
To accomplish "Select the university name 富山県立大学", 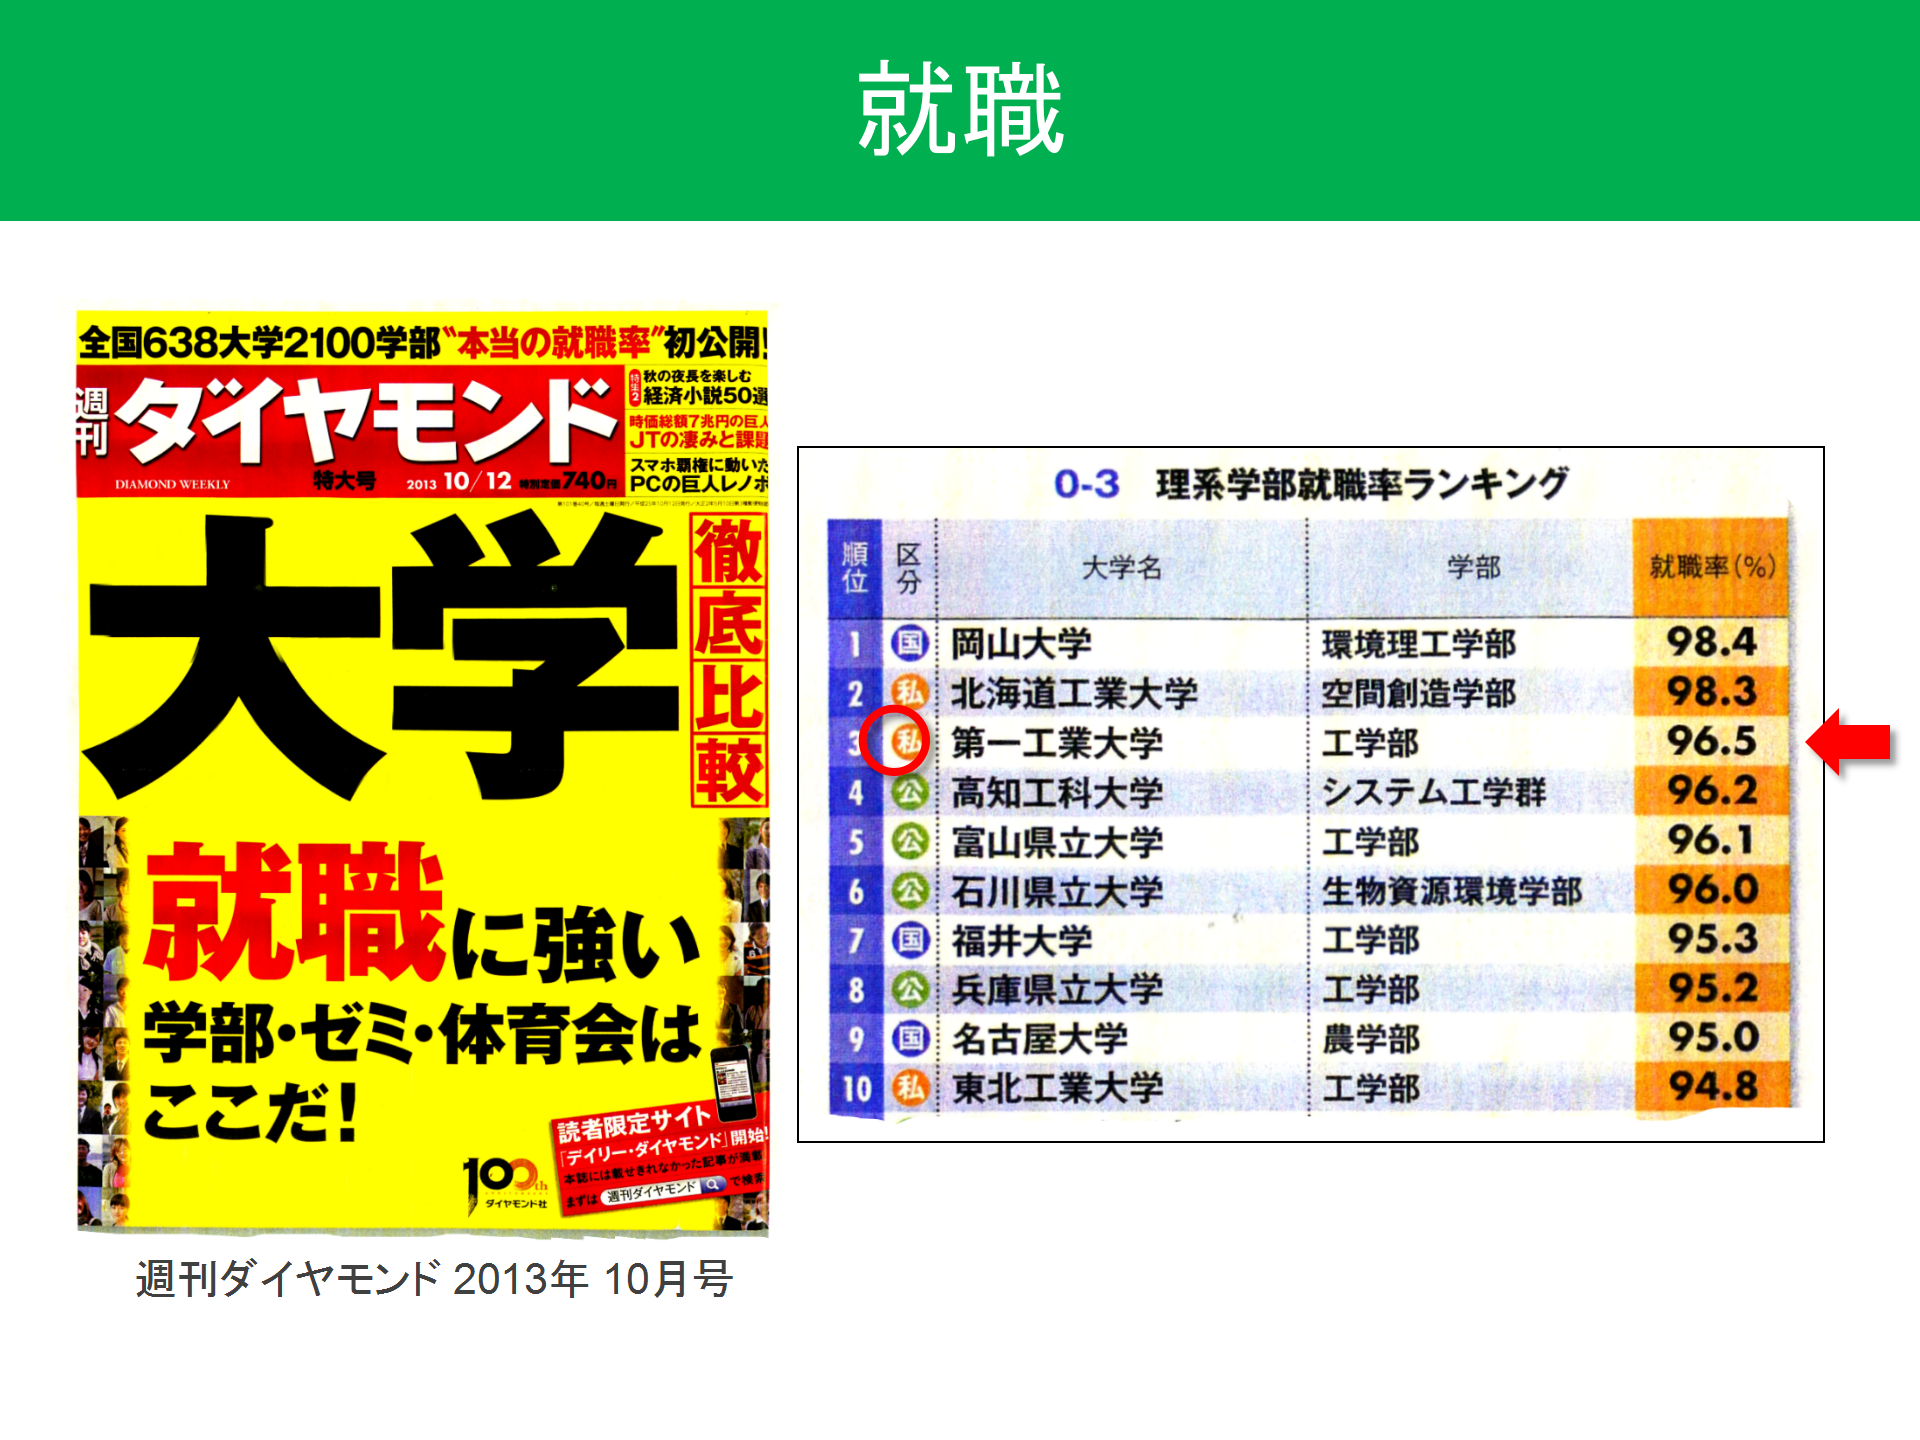I will coord(1057,841).
